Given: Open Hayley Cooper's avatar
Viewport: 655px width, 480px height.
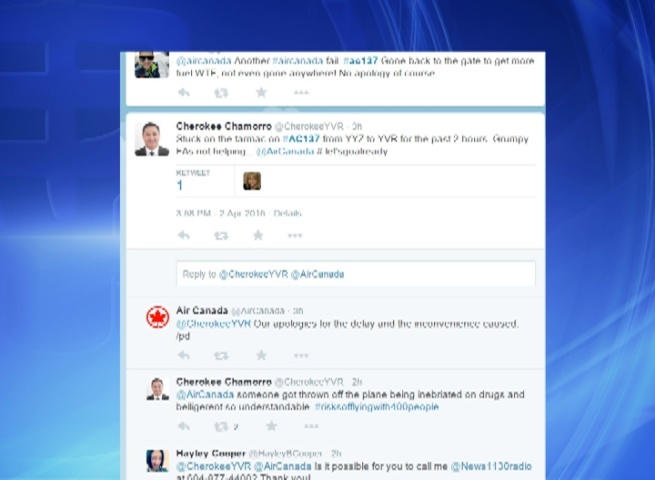Looking at the screenshot, I should [x=157, y=461].
